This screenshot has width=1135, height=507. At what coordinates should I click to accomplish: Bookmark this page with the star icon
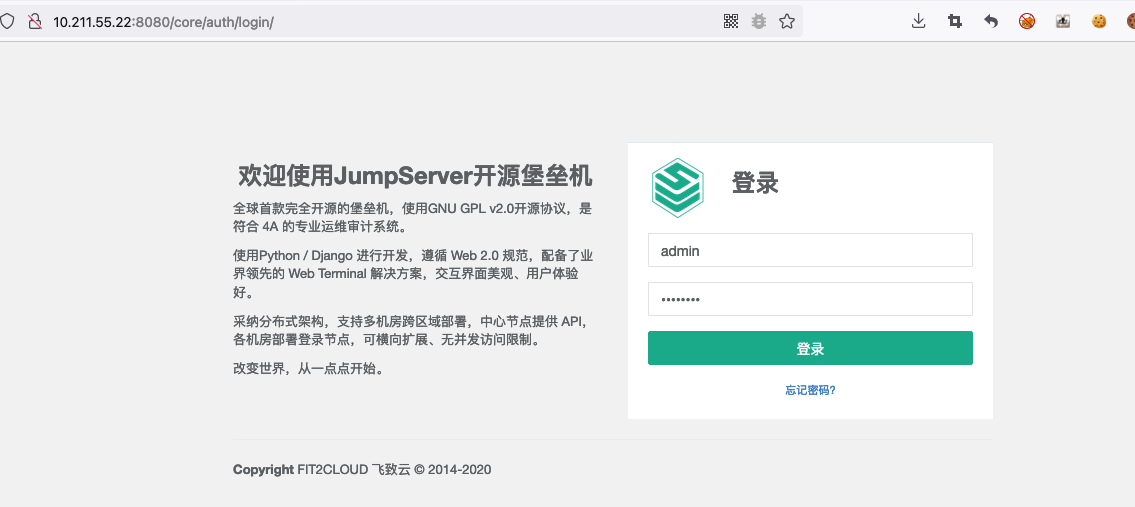[x=787, y=21]
